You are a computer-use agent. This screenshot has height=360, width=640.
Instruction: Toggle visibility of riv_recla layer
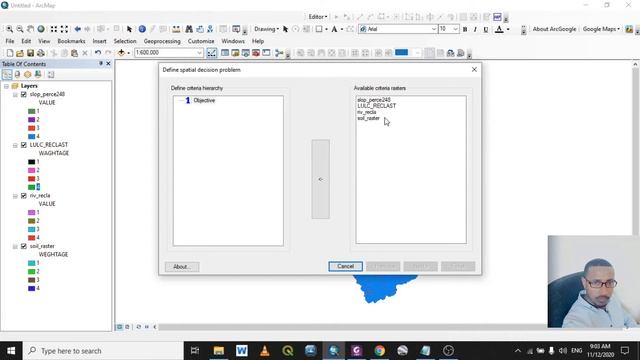pos(24,196)
